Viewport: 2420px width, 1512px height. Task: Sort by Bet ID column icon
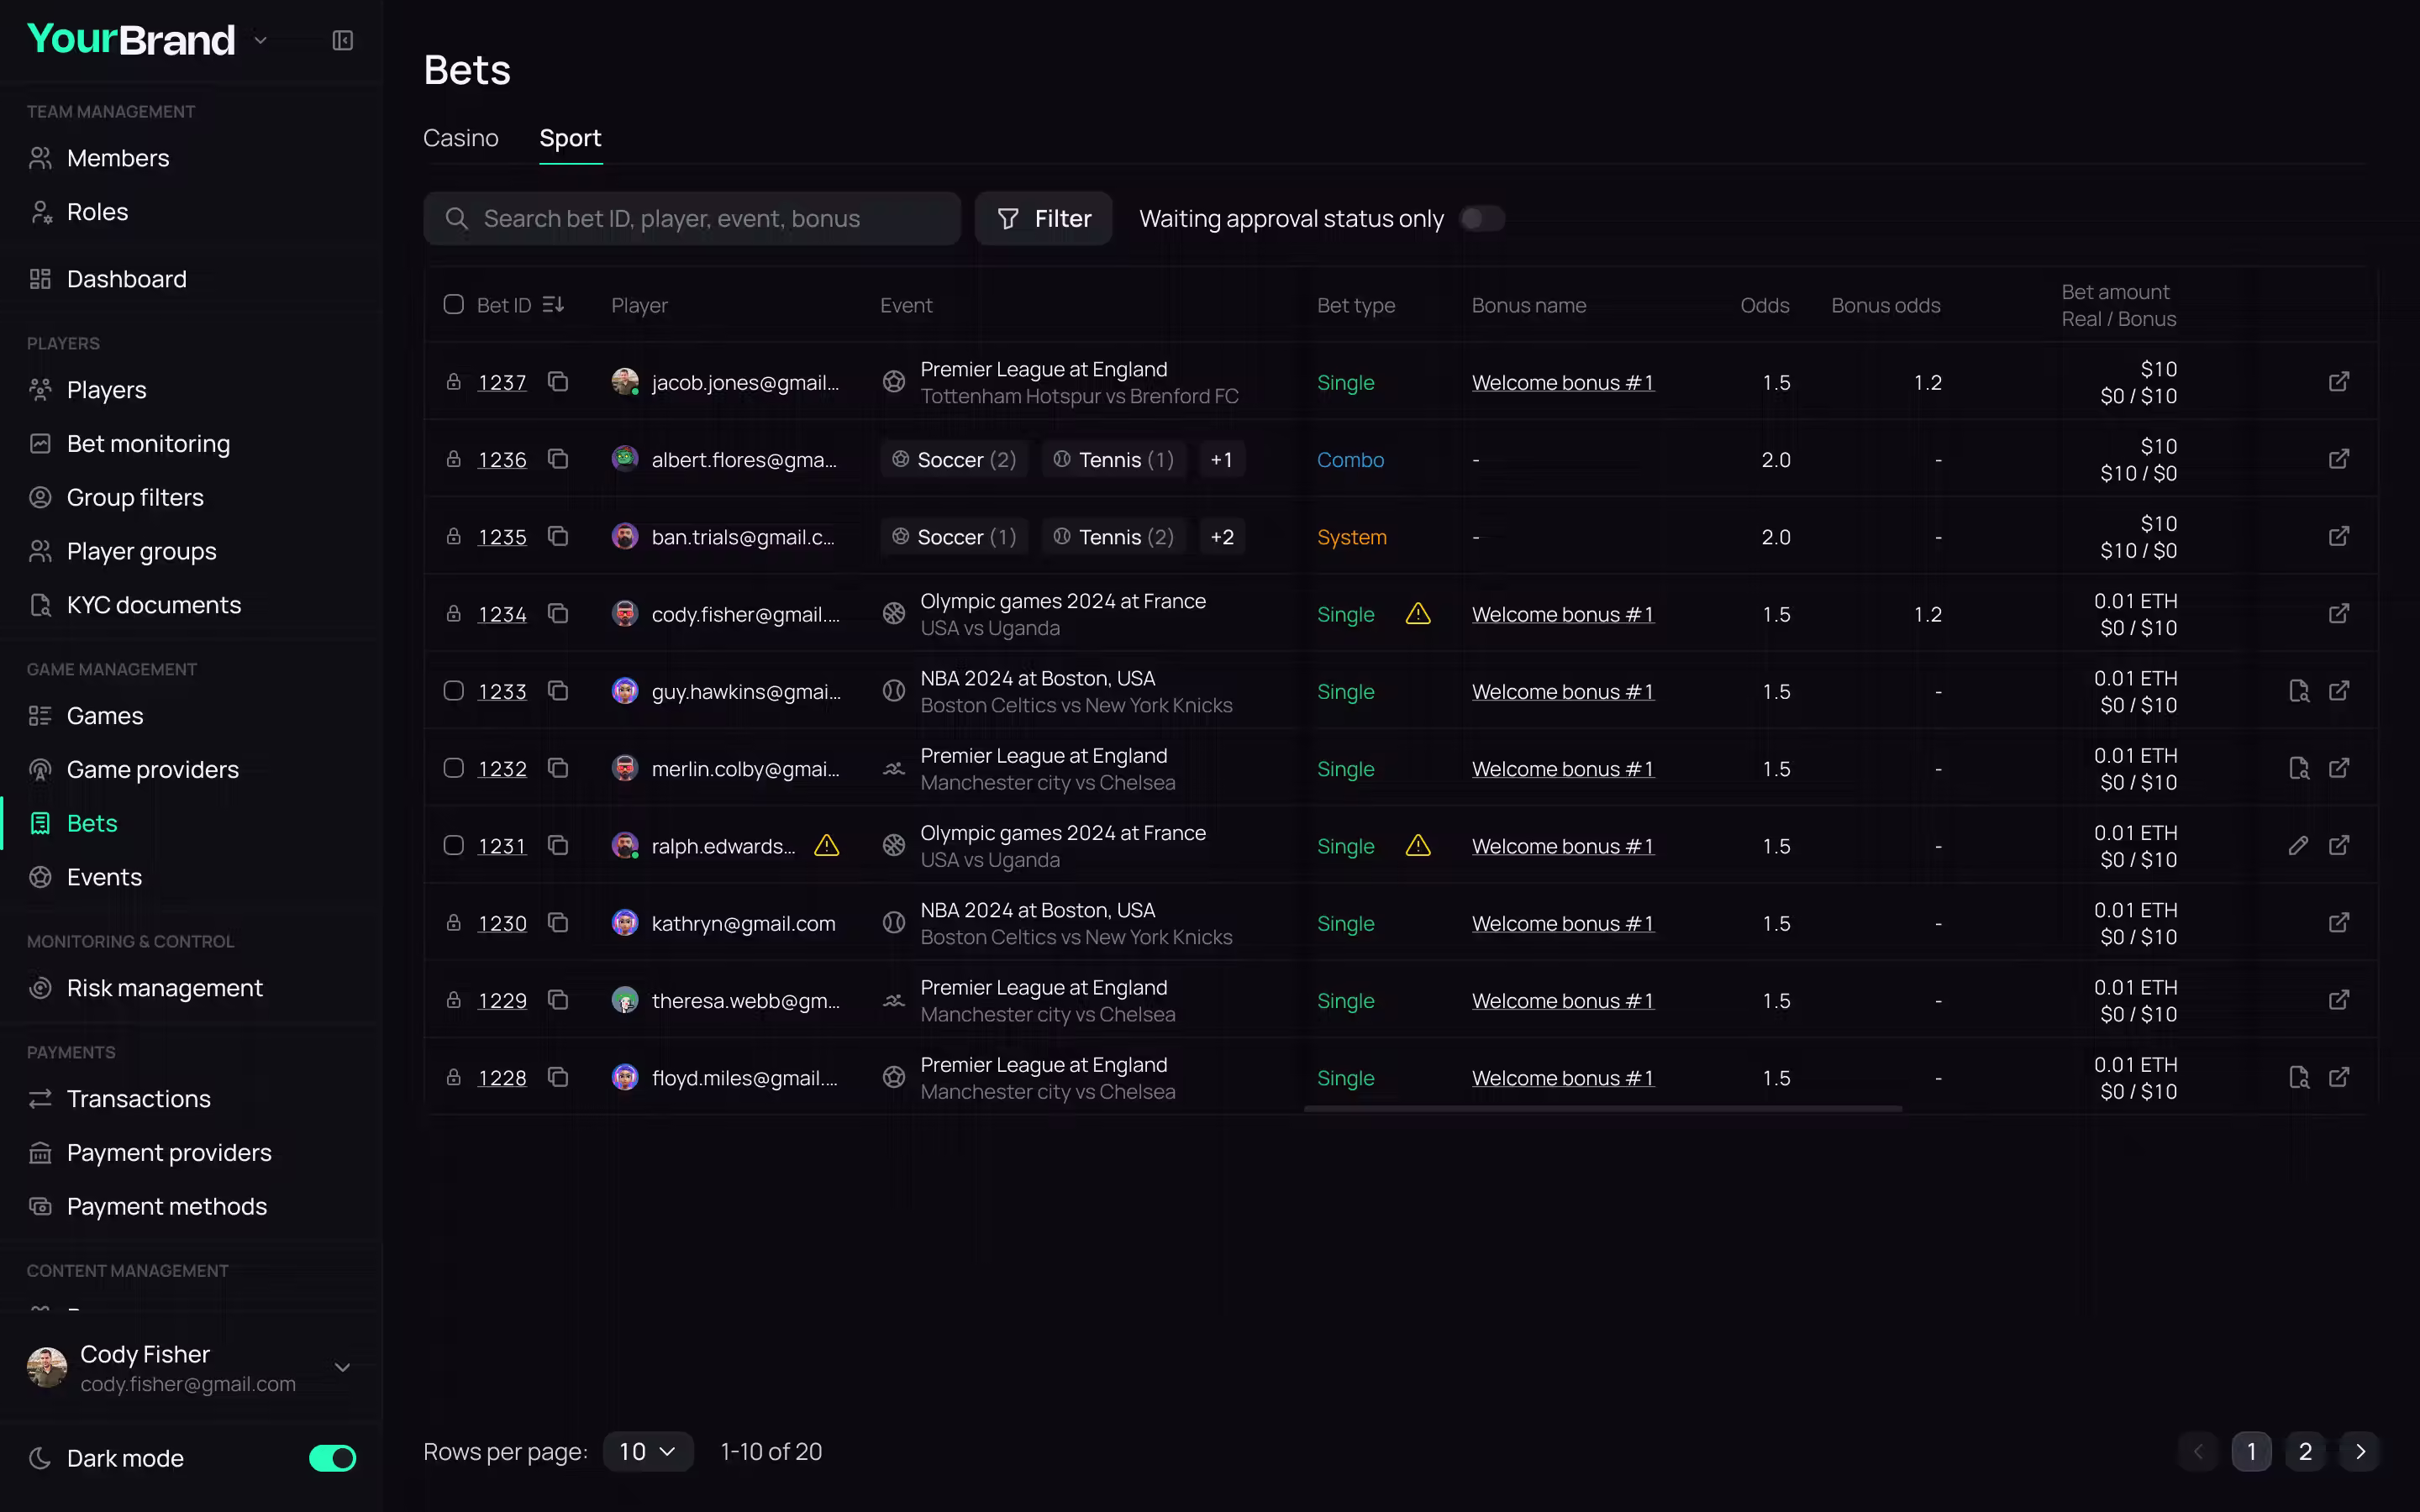coord(553,305)
